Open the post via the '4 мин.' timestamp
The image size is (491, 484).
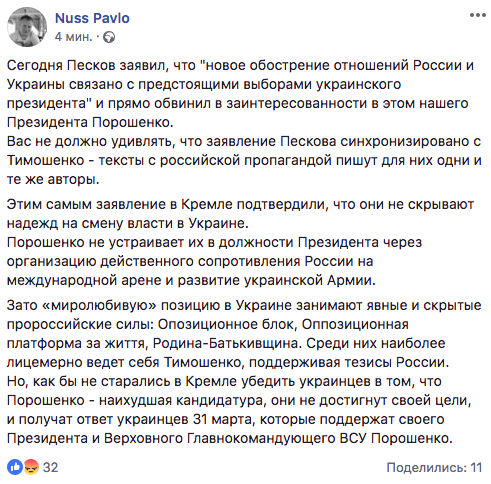pyautogui.click(x=73, y=37)
